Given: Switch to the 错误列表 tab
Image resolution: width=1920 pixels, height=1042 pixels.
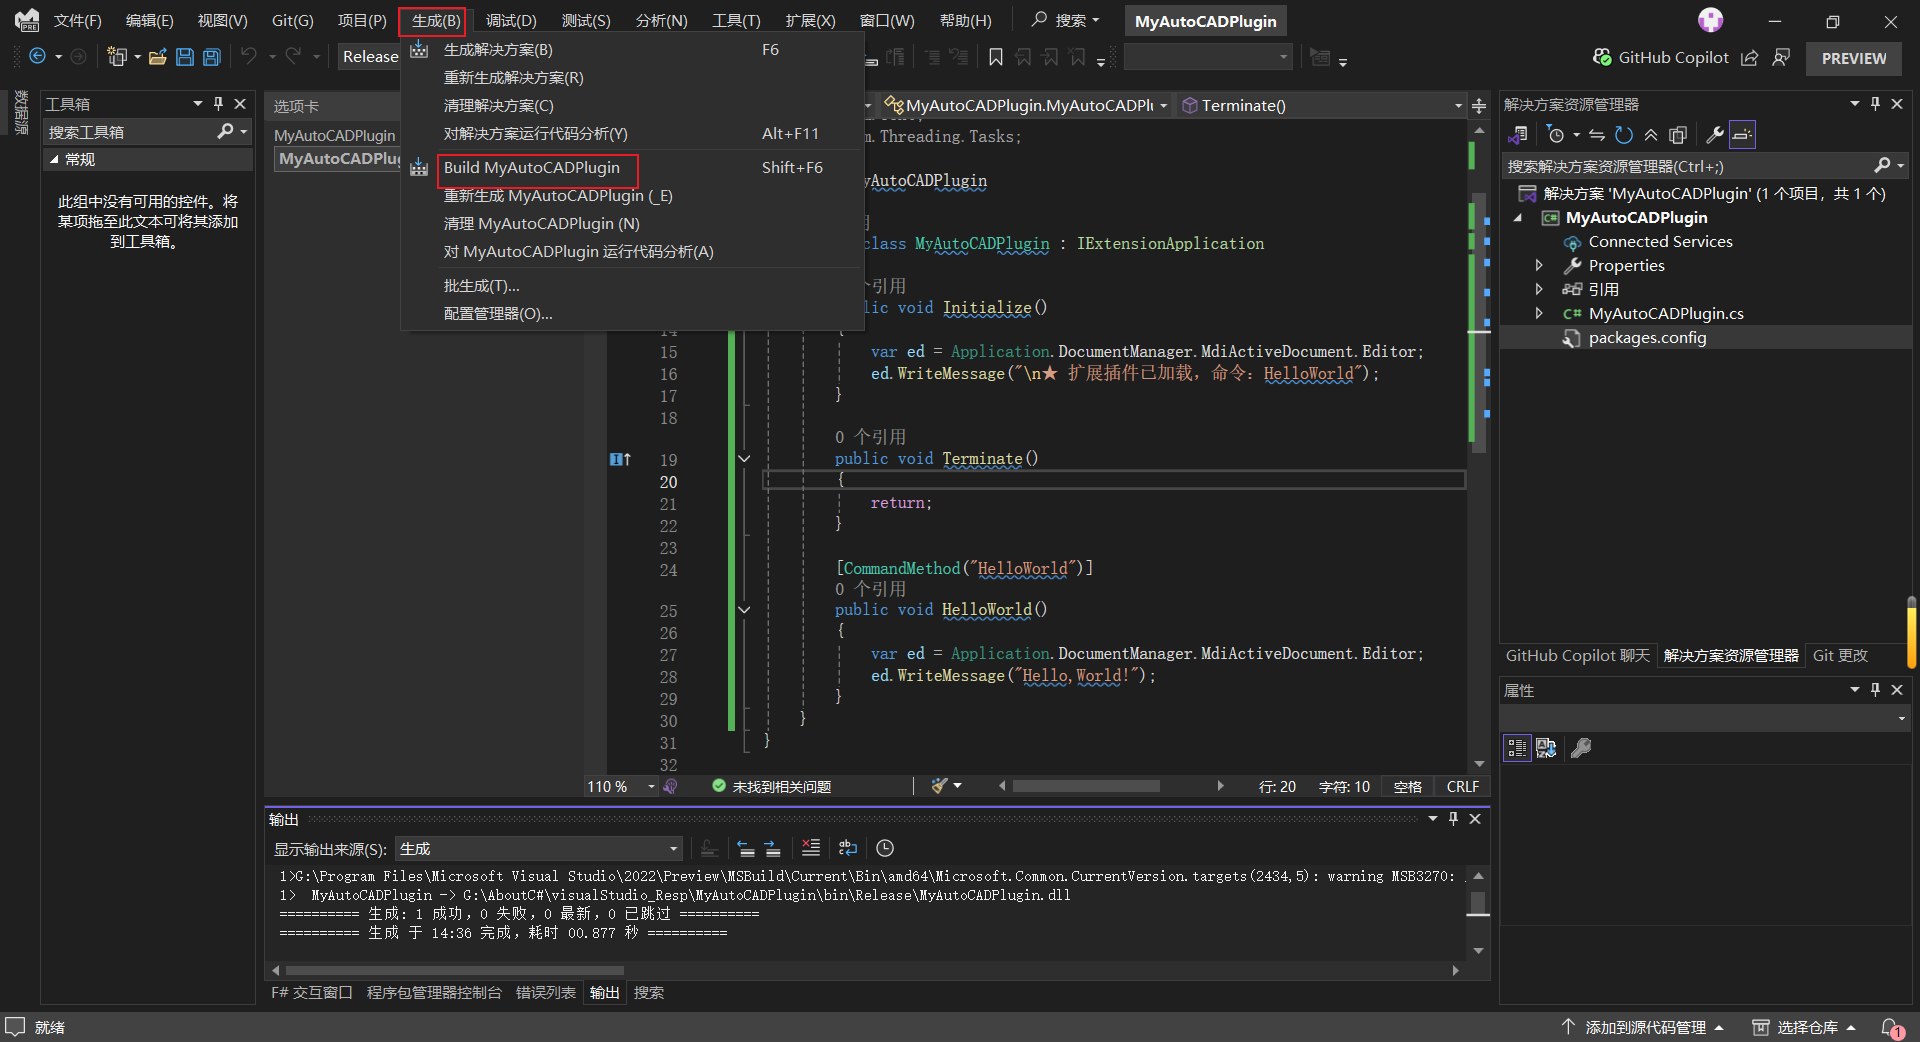Looking at the screenshot, I should coord(546,993).
